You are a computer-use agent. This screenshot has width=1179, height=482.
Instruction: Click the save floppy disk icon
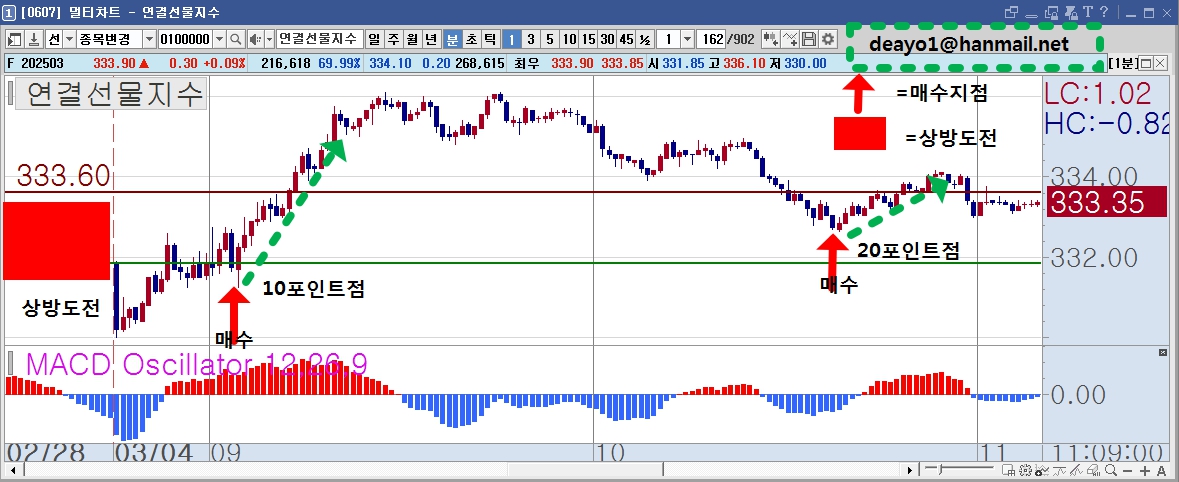point(809,39)
